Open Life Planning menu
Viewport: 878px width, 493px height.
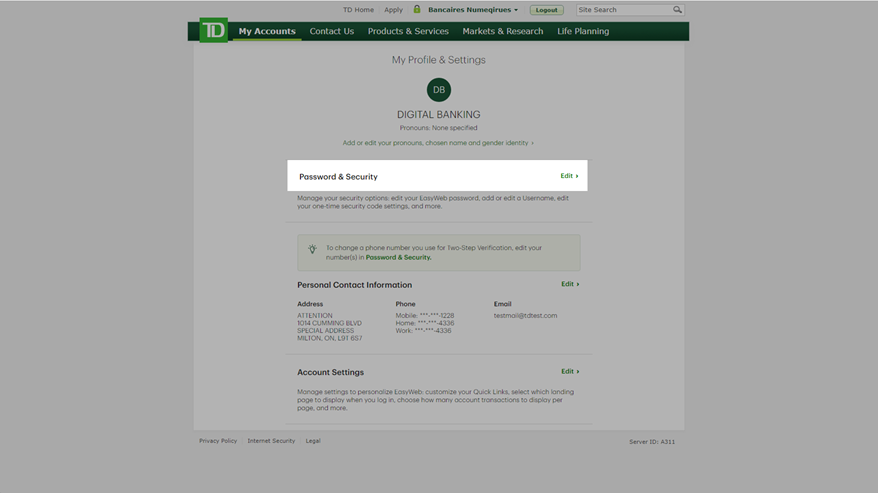[x=583, y=31]
